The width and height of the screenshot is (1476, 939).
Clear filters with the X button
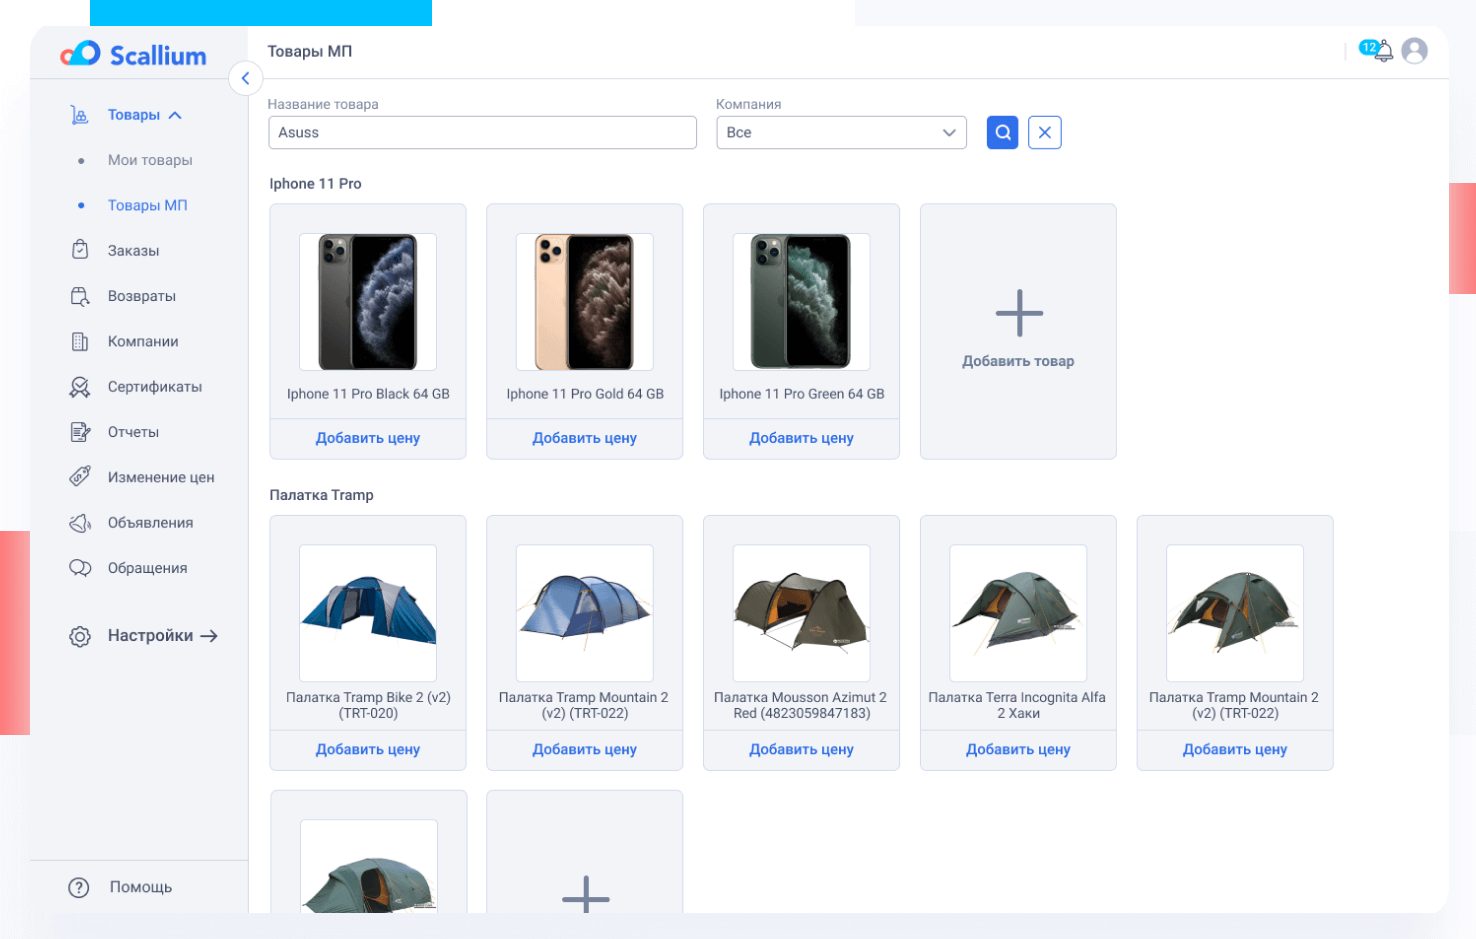point(1044,132)
